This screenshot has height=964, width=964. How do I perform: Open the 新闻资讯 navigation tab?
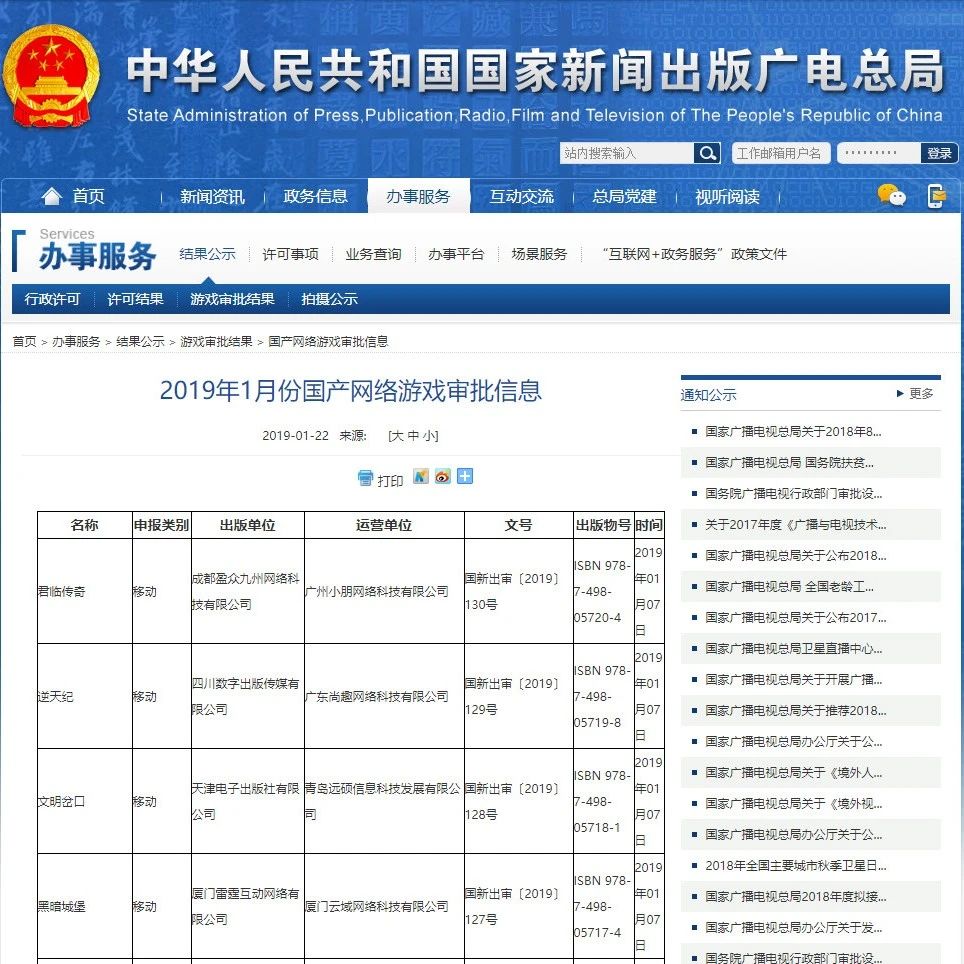click(212, 196)
